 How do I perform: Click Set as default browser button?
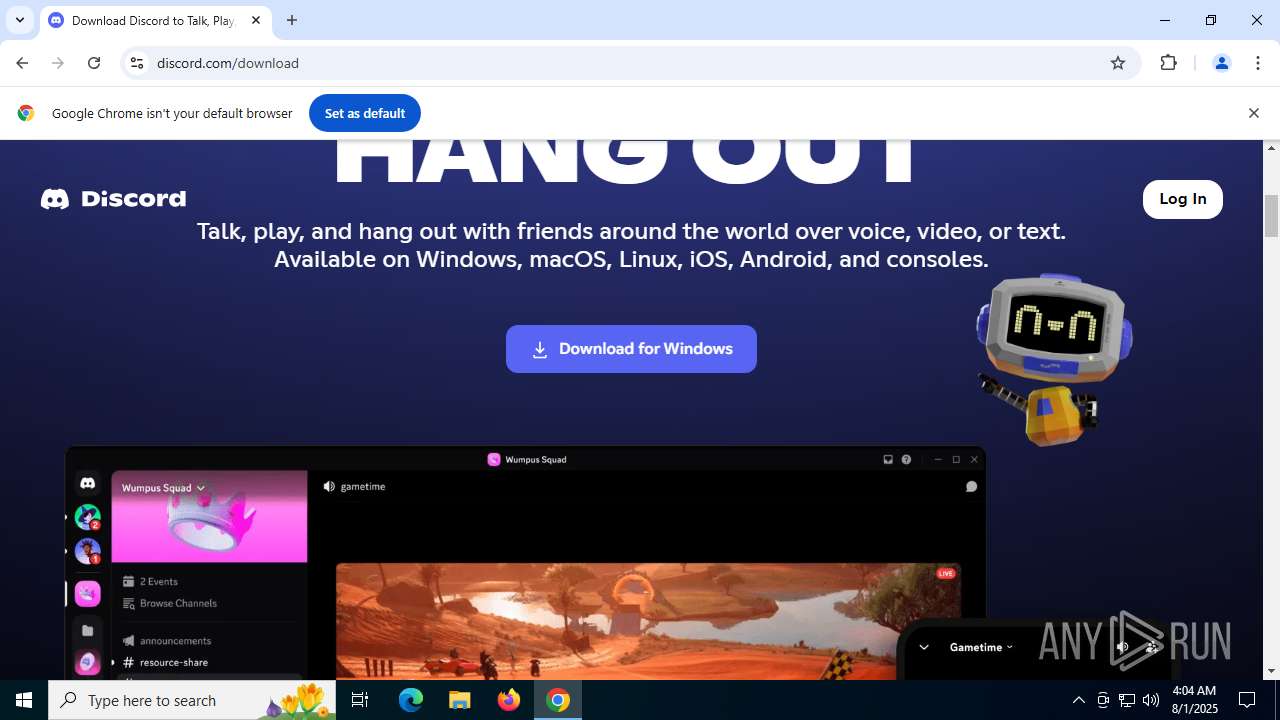coord(364,113)
